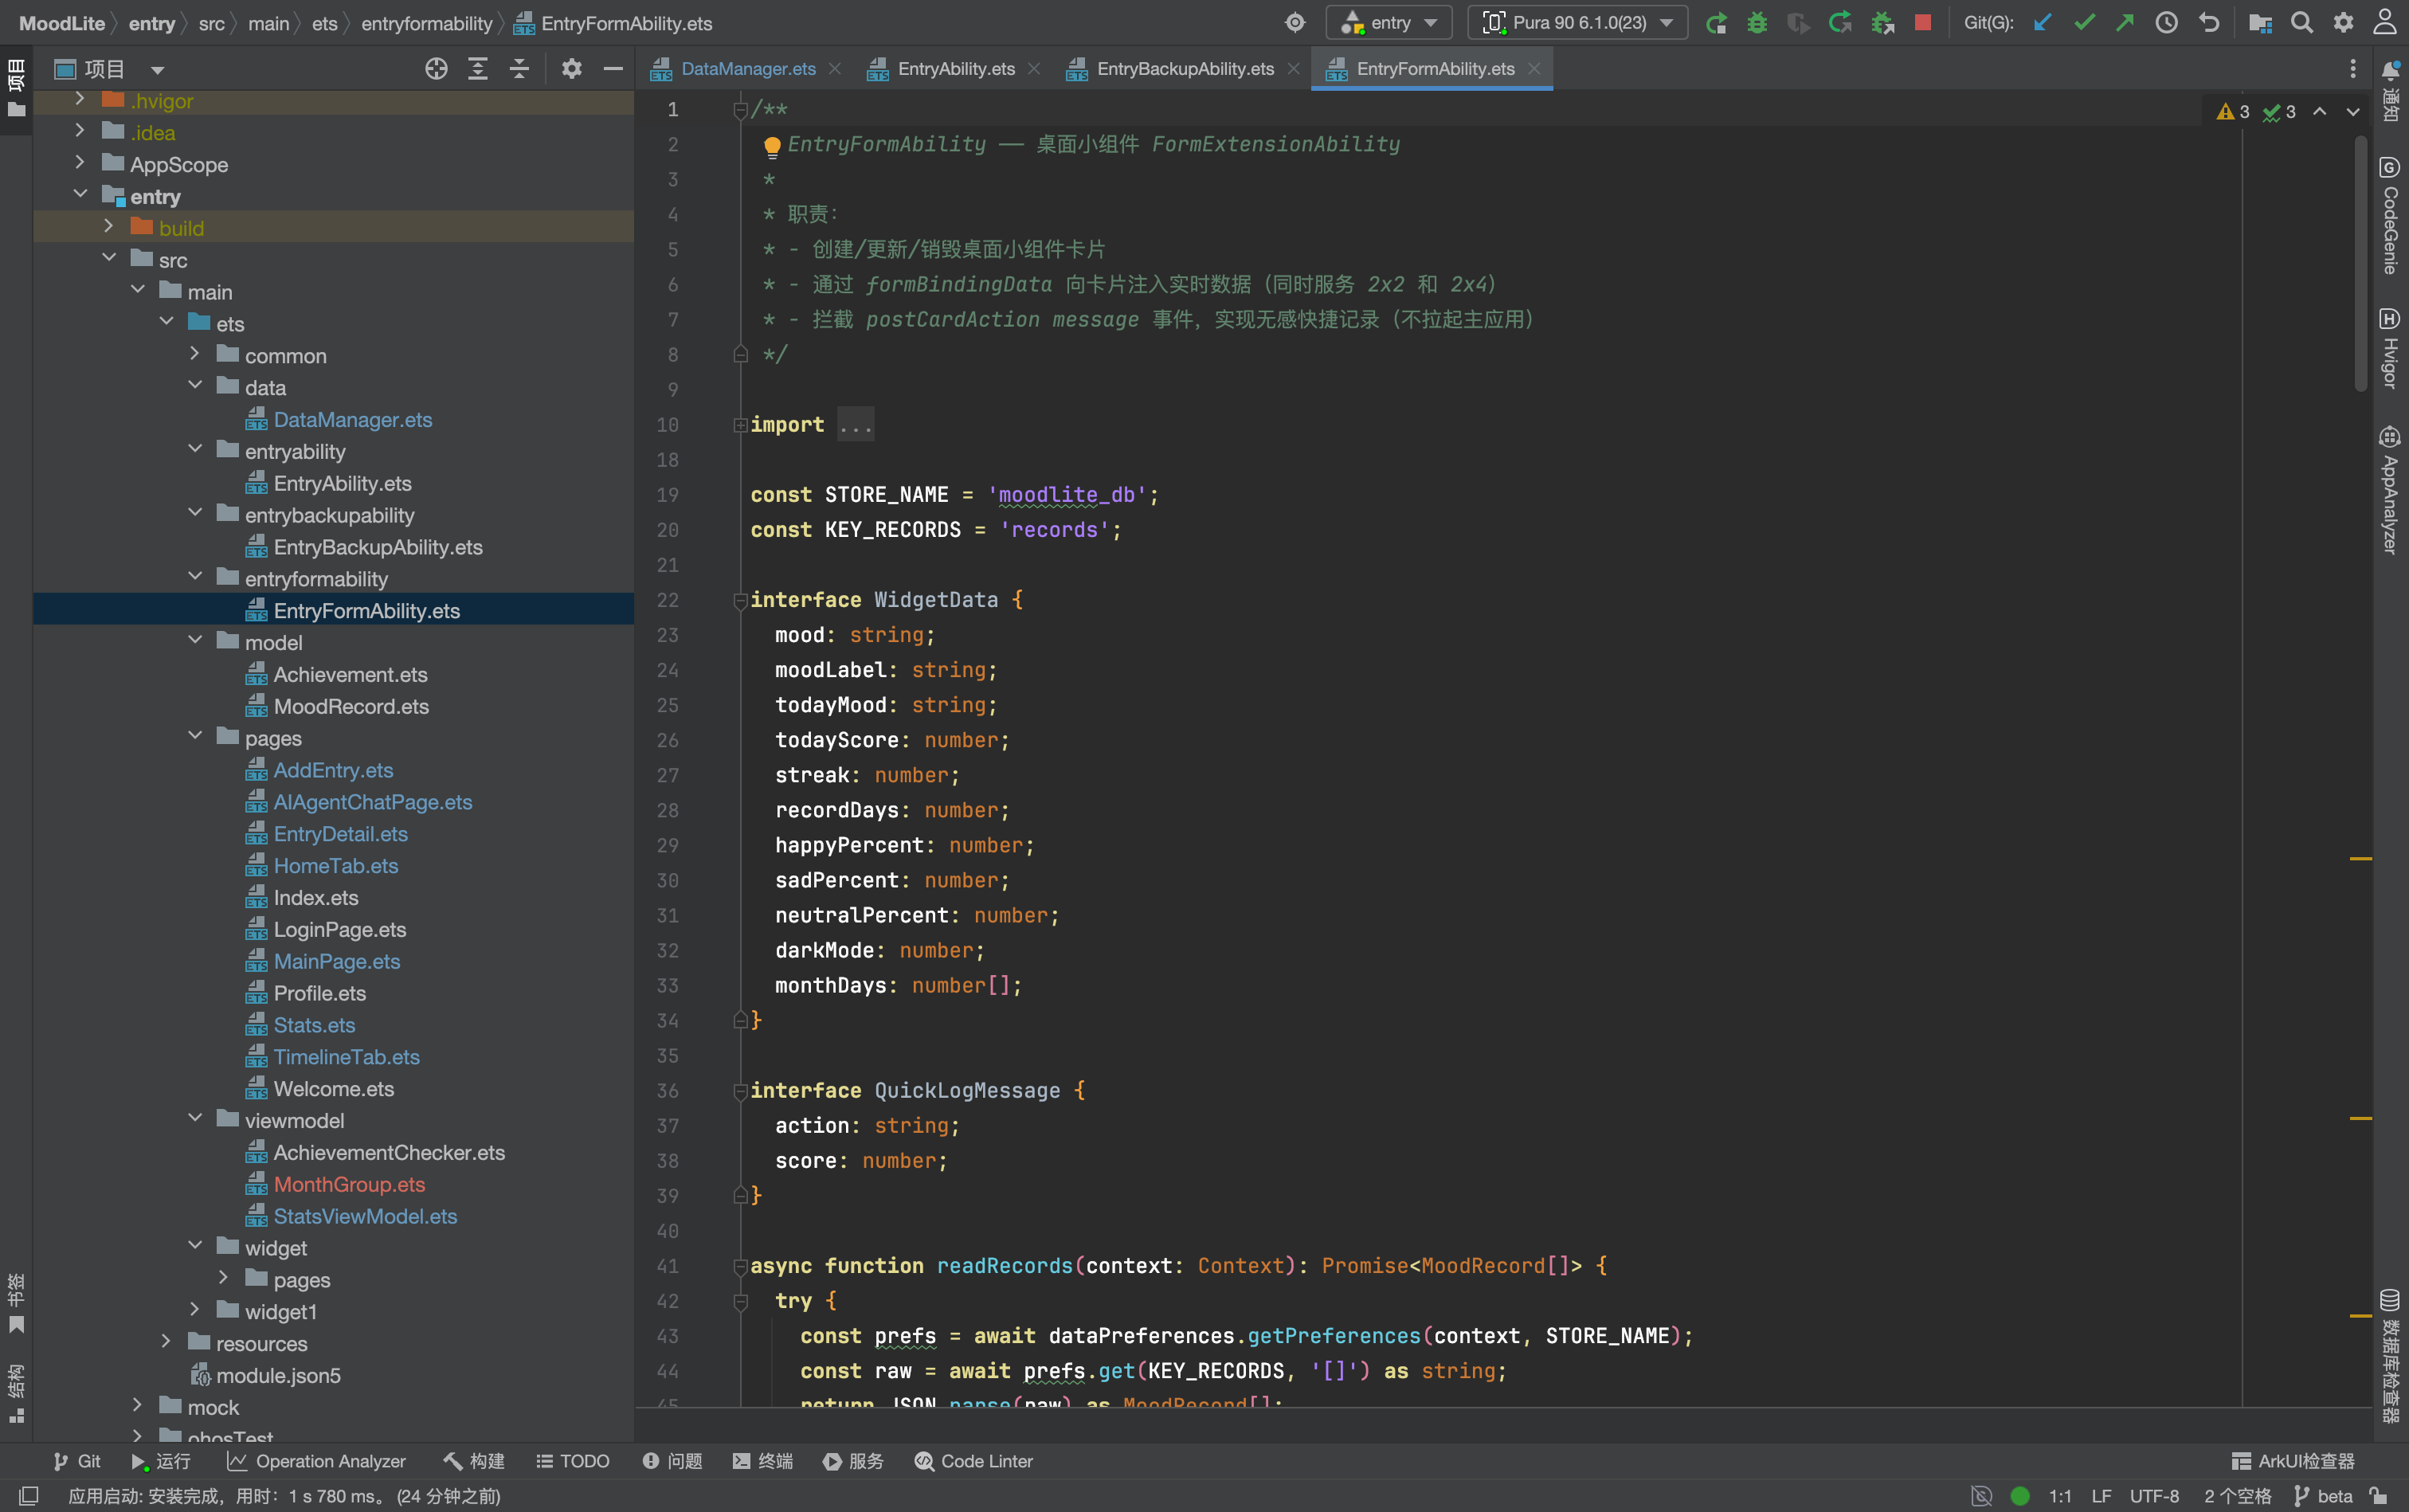Expand the resources folder

click(165, 1342)
